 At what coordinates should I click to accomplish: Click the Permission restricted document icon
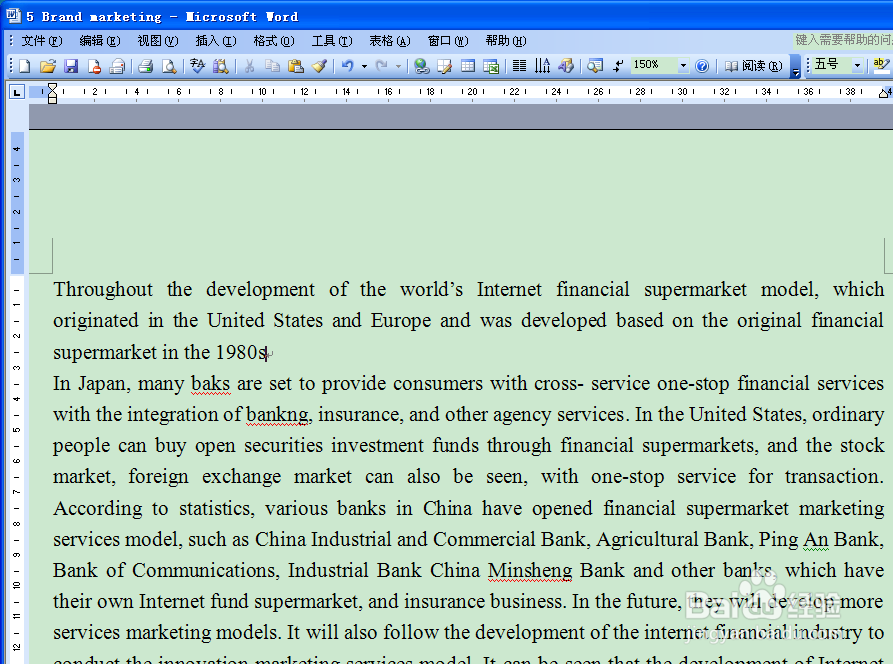click(94, 66)
